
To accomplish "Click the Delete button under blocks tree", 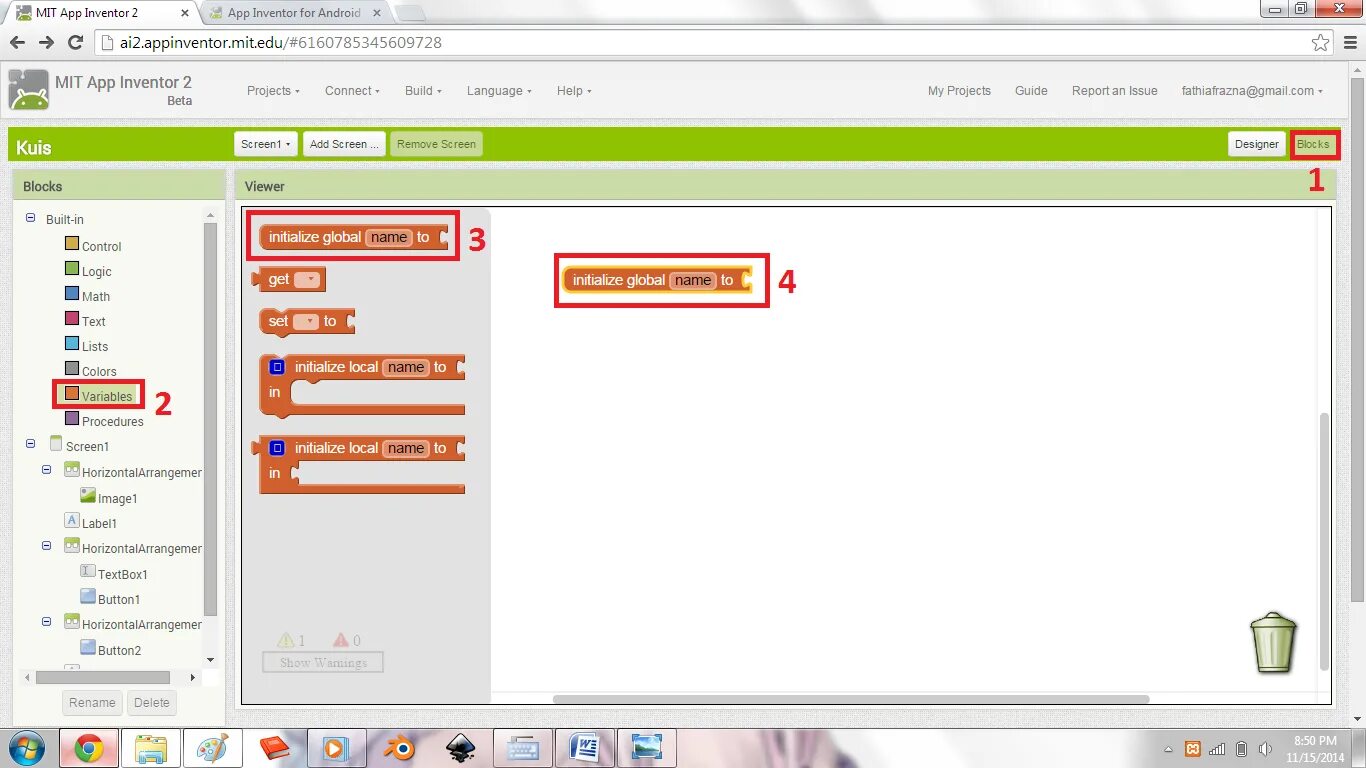I will [x=152, y=703].
